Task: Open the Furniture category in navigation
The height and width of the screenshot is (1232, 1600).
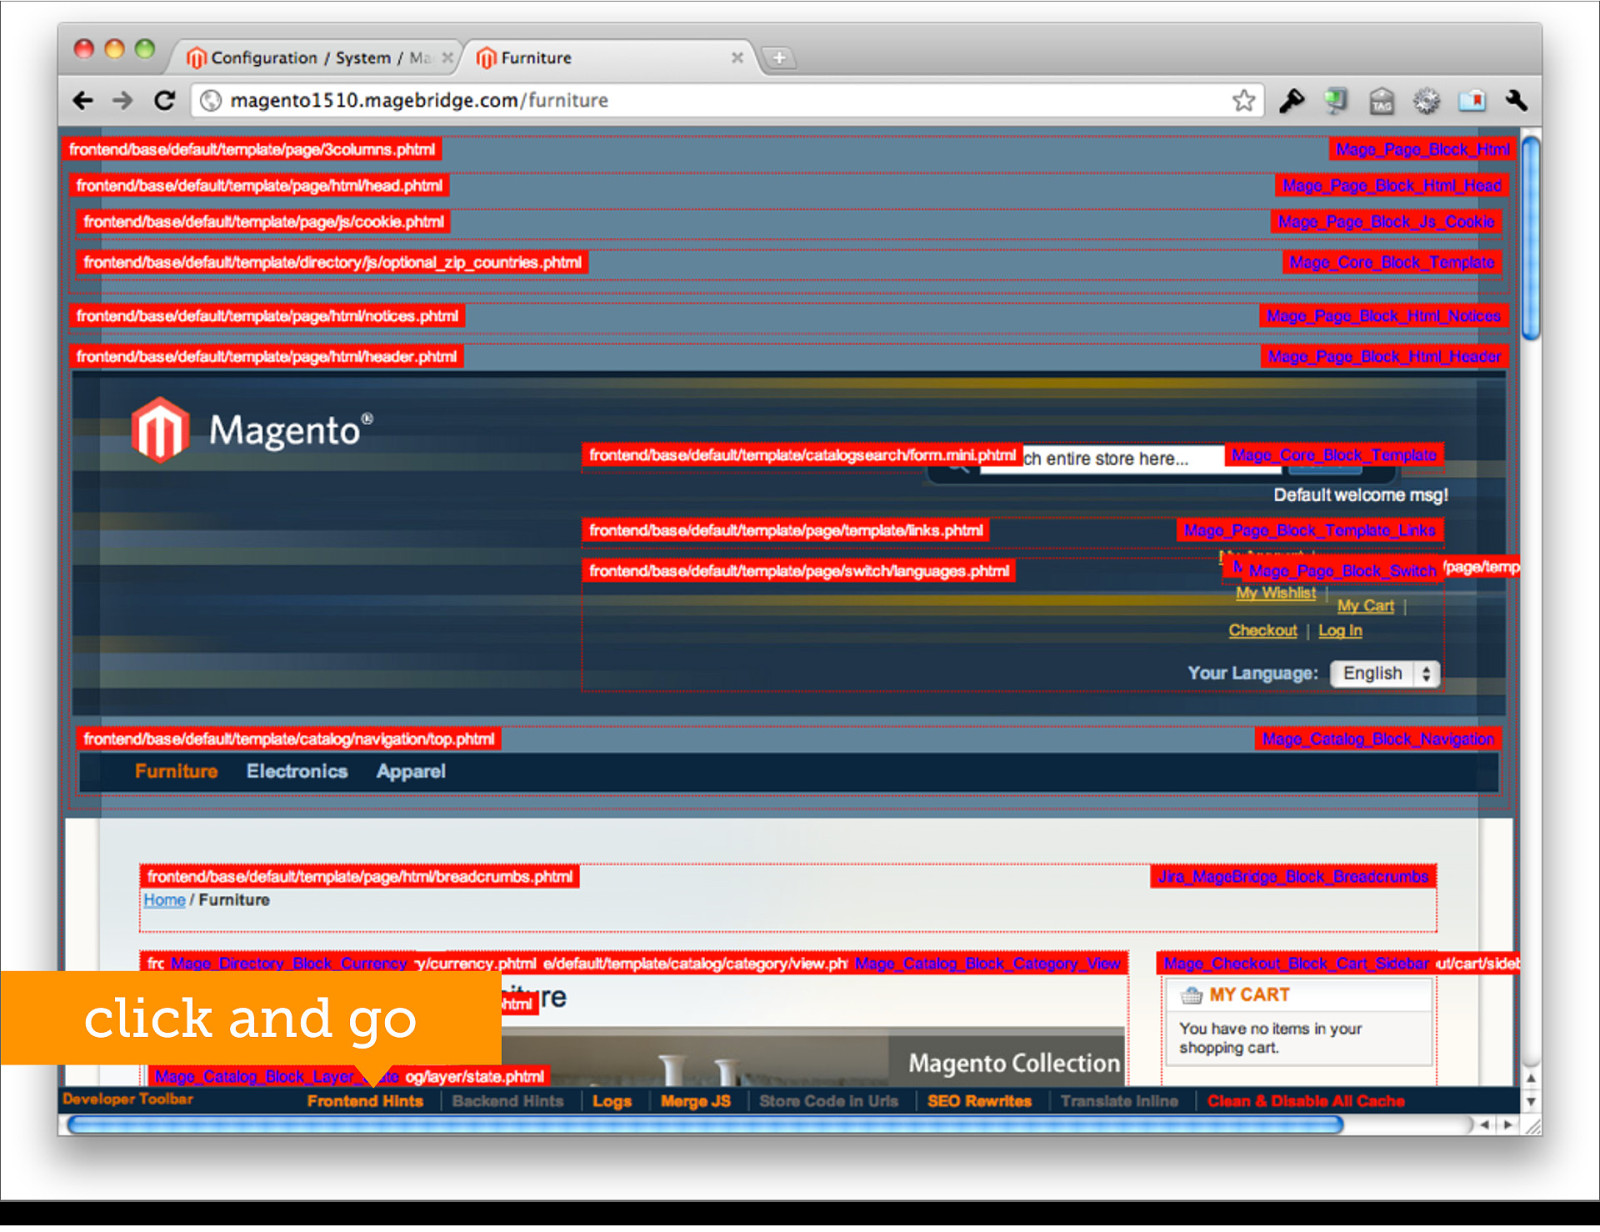Action: [x=176, y=771]
